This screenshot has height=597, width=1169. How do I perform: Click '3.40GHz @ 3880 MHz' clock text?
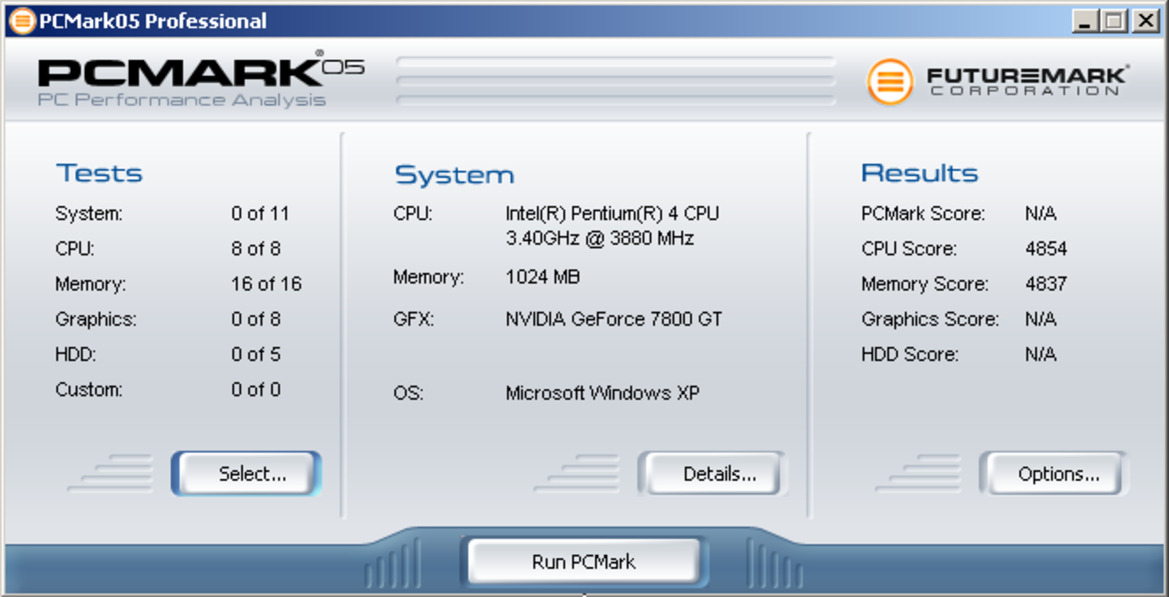click(600, 239)
